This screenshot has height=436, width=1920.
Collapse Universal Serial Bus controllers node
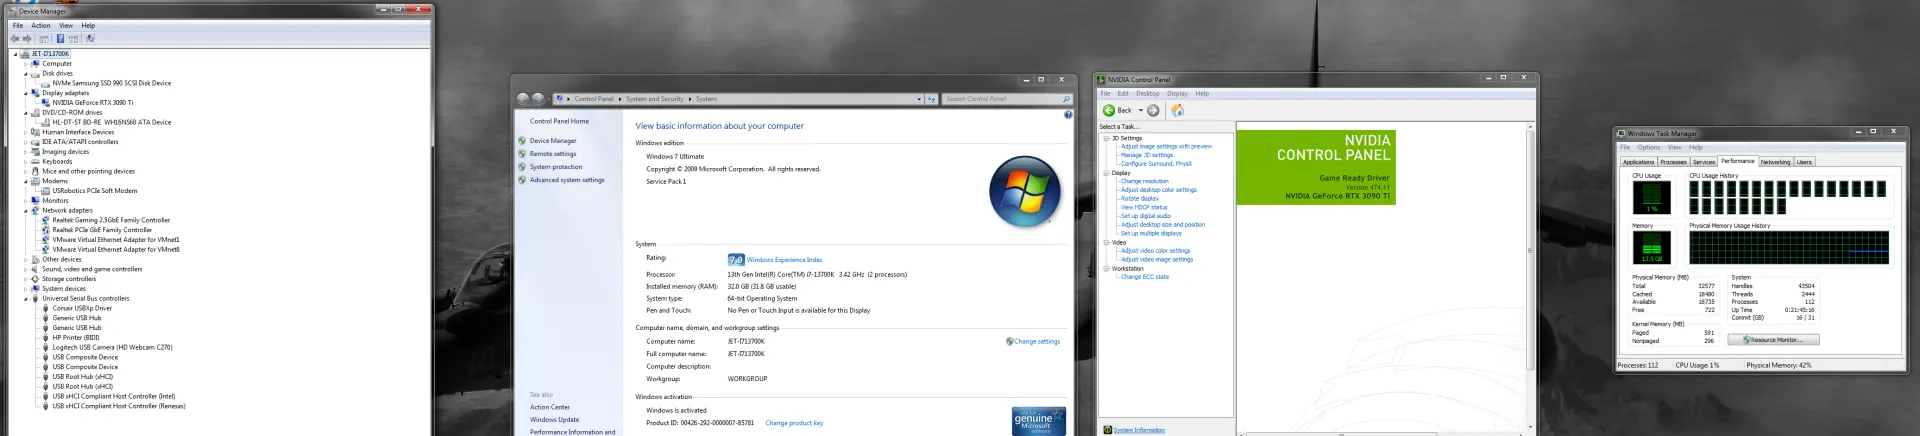pos(26,299)
